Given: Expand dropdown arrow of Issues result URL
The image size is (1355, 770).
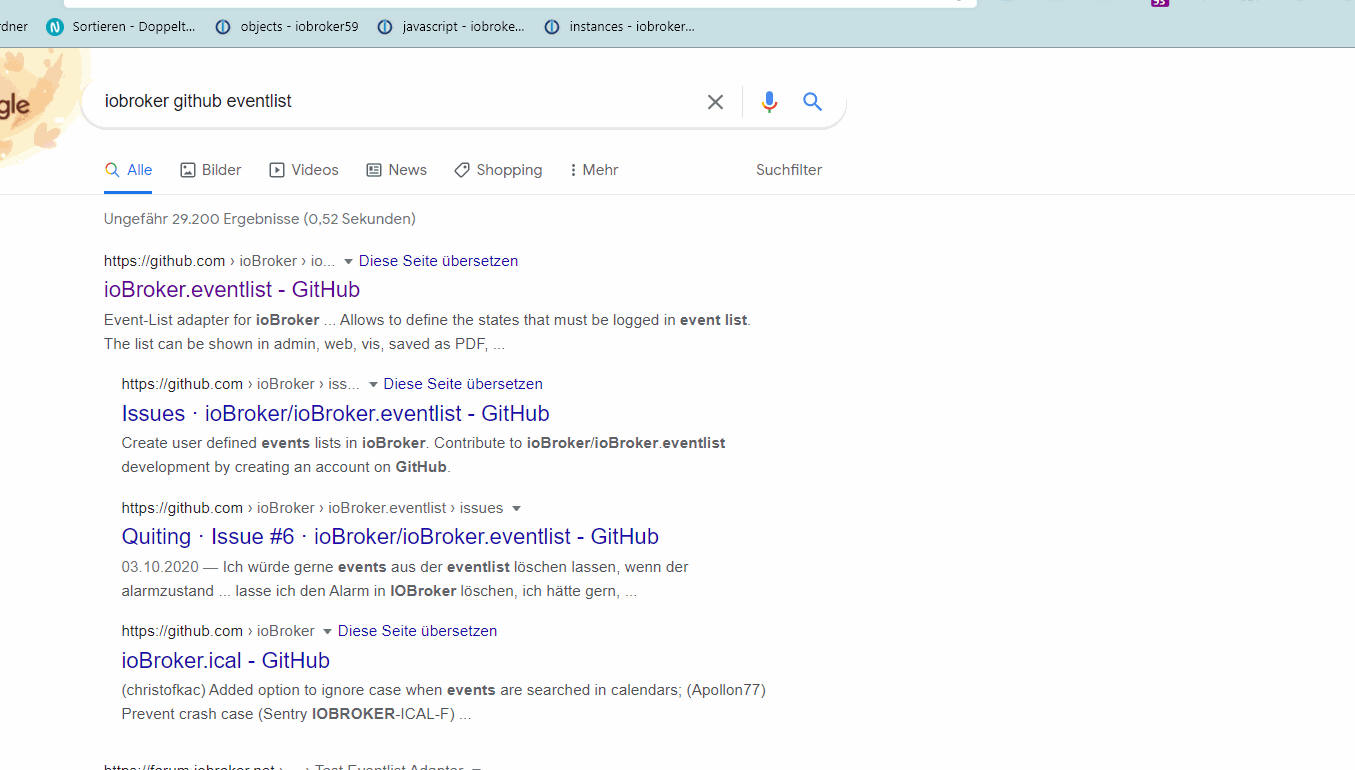Looking at the screenshot, I should pos(373,384).
